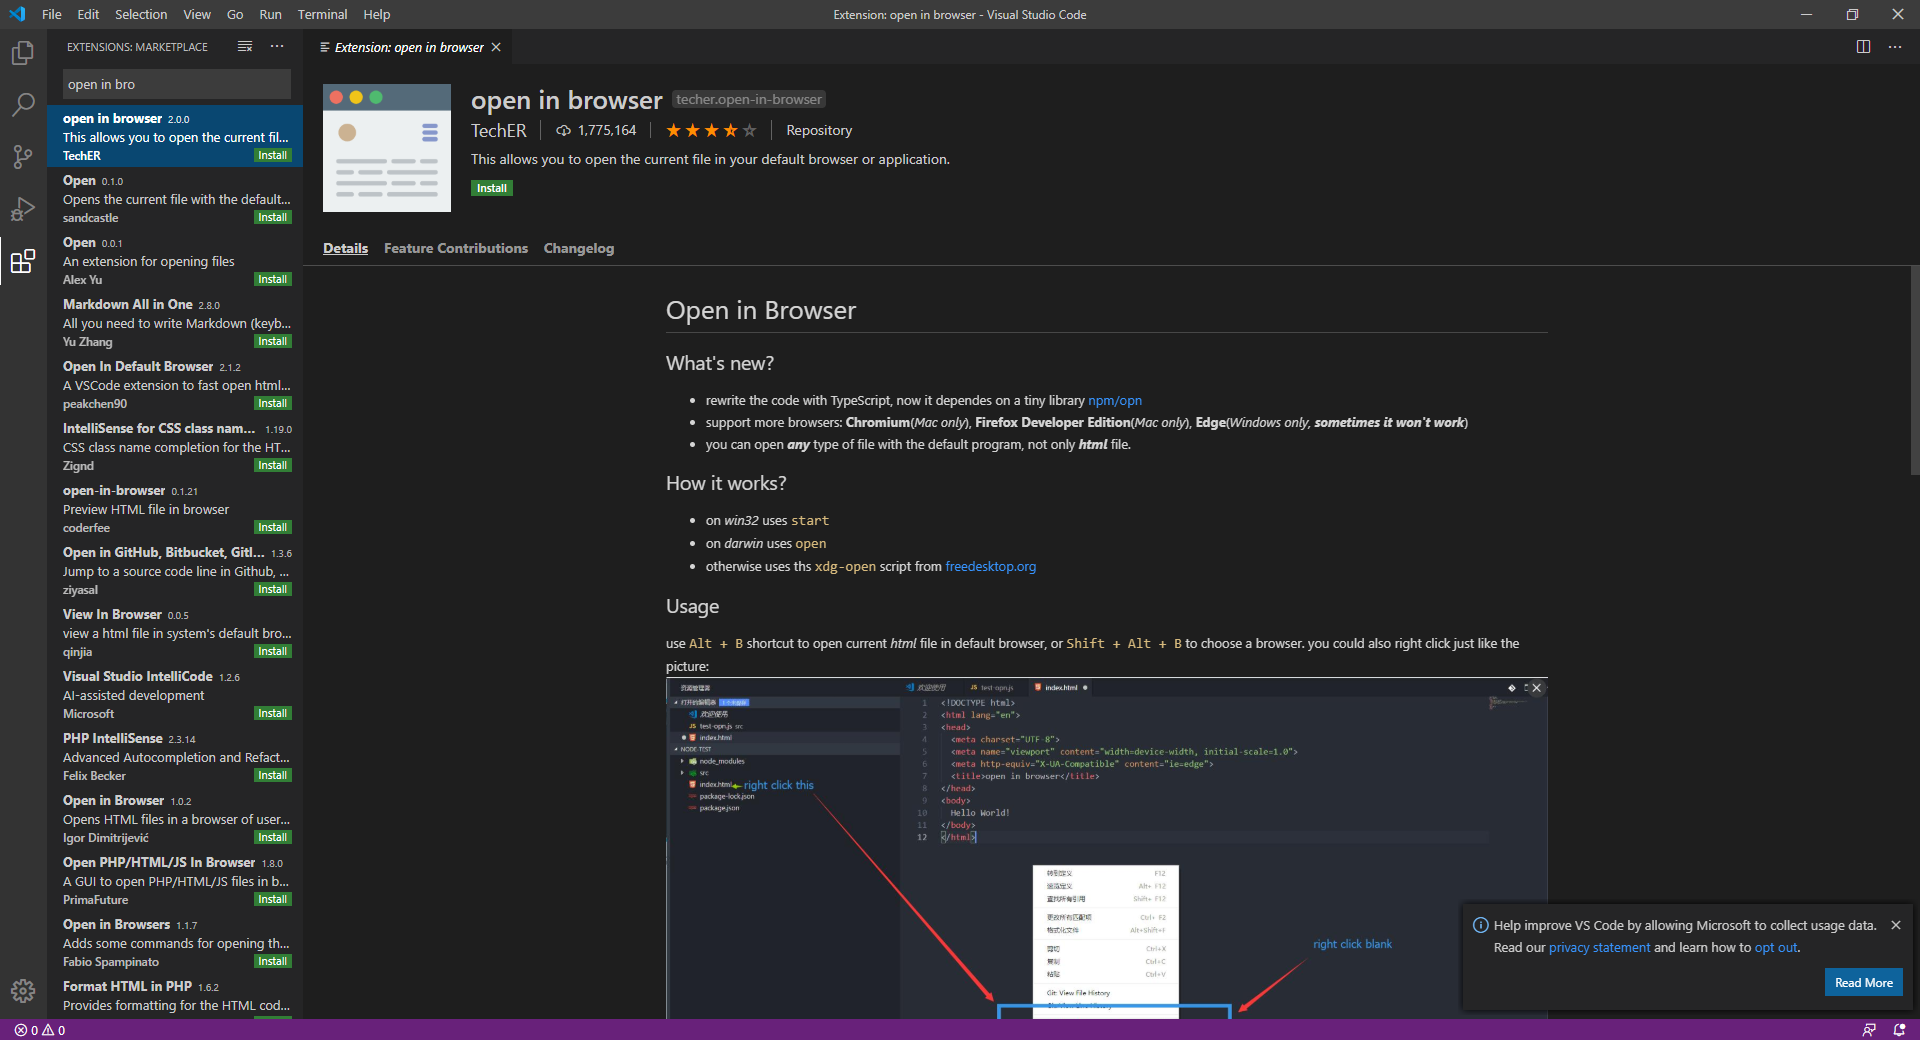Viewport: 1920px width, 1040px height.
Task: Close the 'Extension: open in browser' tab
Action: point(496,47)
